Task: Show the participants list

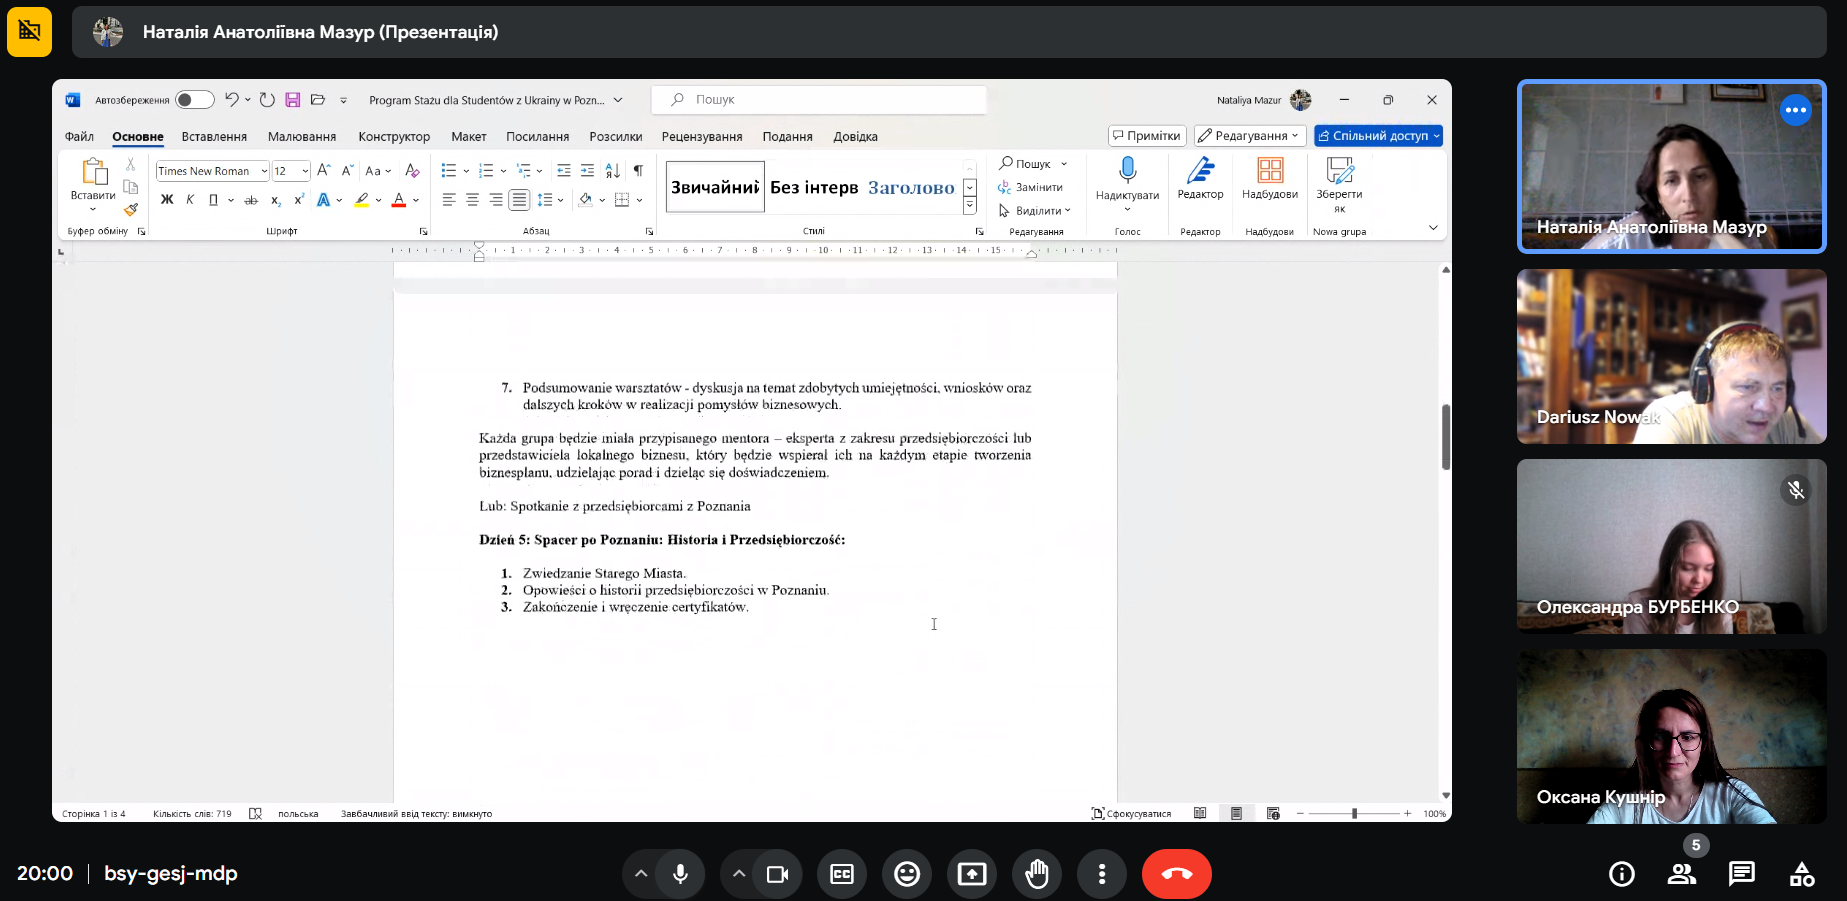Action: tap(1682, 874)
